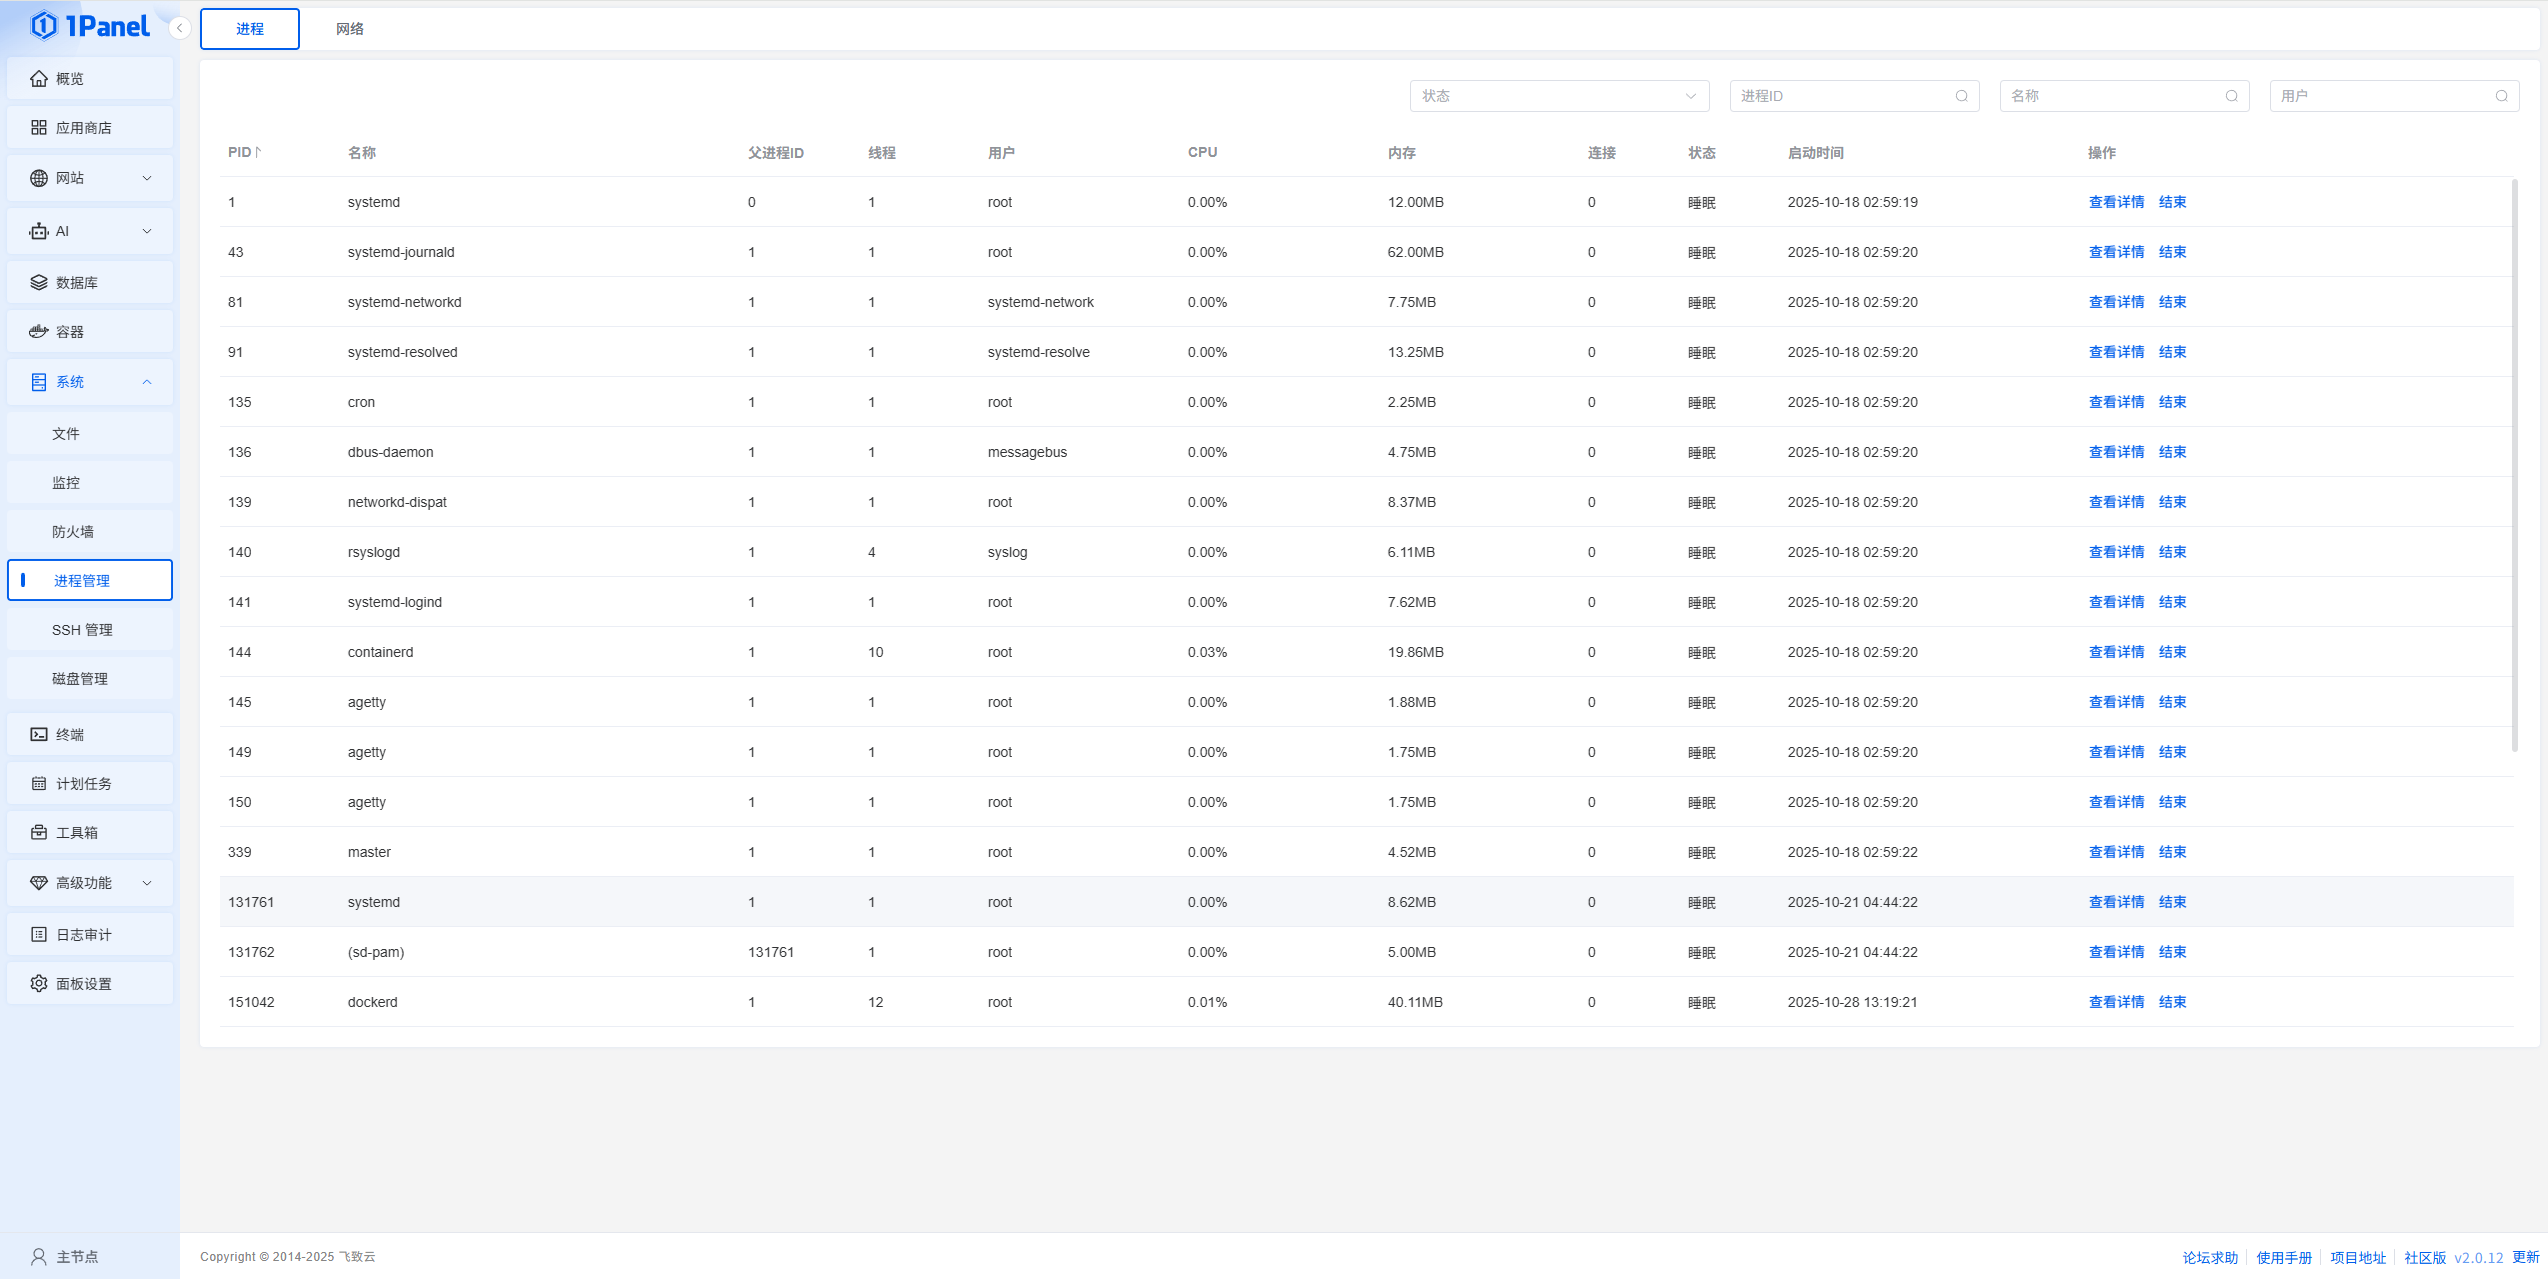
Task: Open the 工具箱 toolbox sidebar icon
Action: pyautogui.click(x=39, y=833)
